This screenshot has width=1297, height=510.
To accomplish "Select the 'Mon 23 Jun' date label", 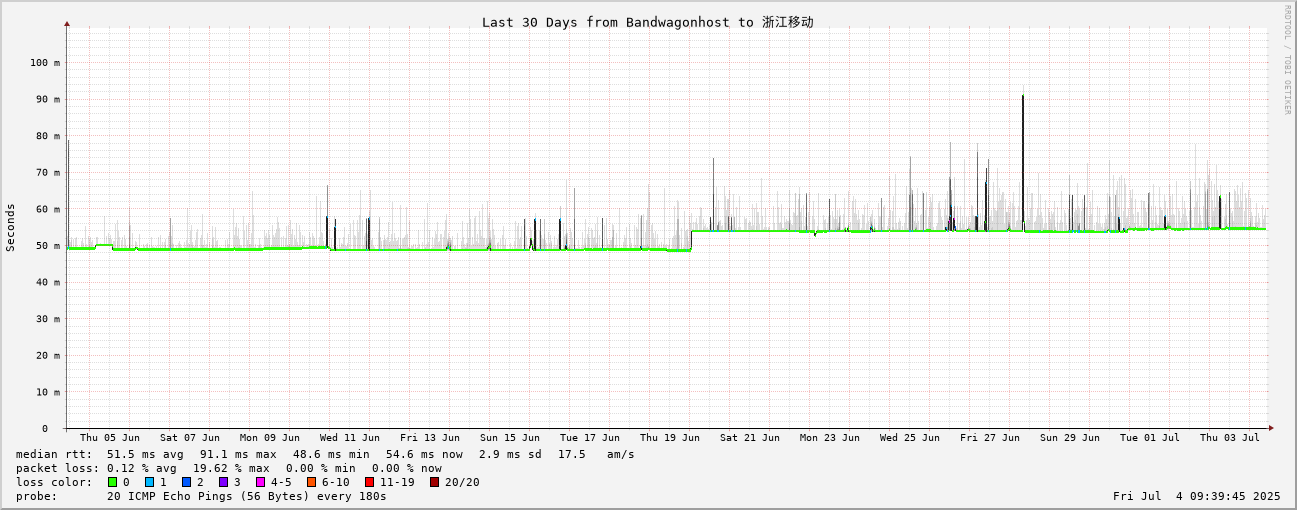I will coord(830,438).
